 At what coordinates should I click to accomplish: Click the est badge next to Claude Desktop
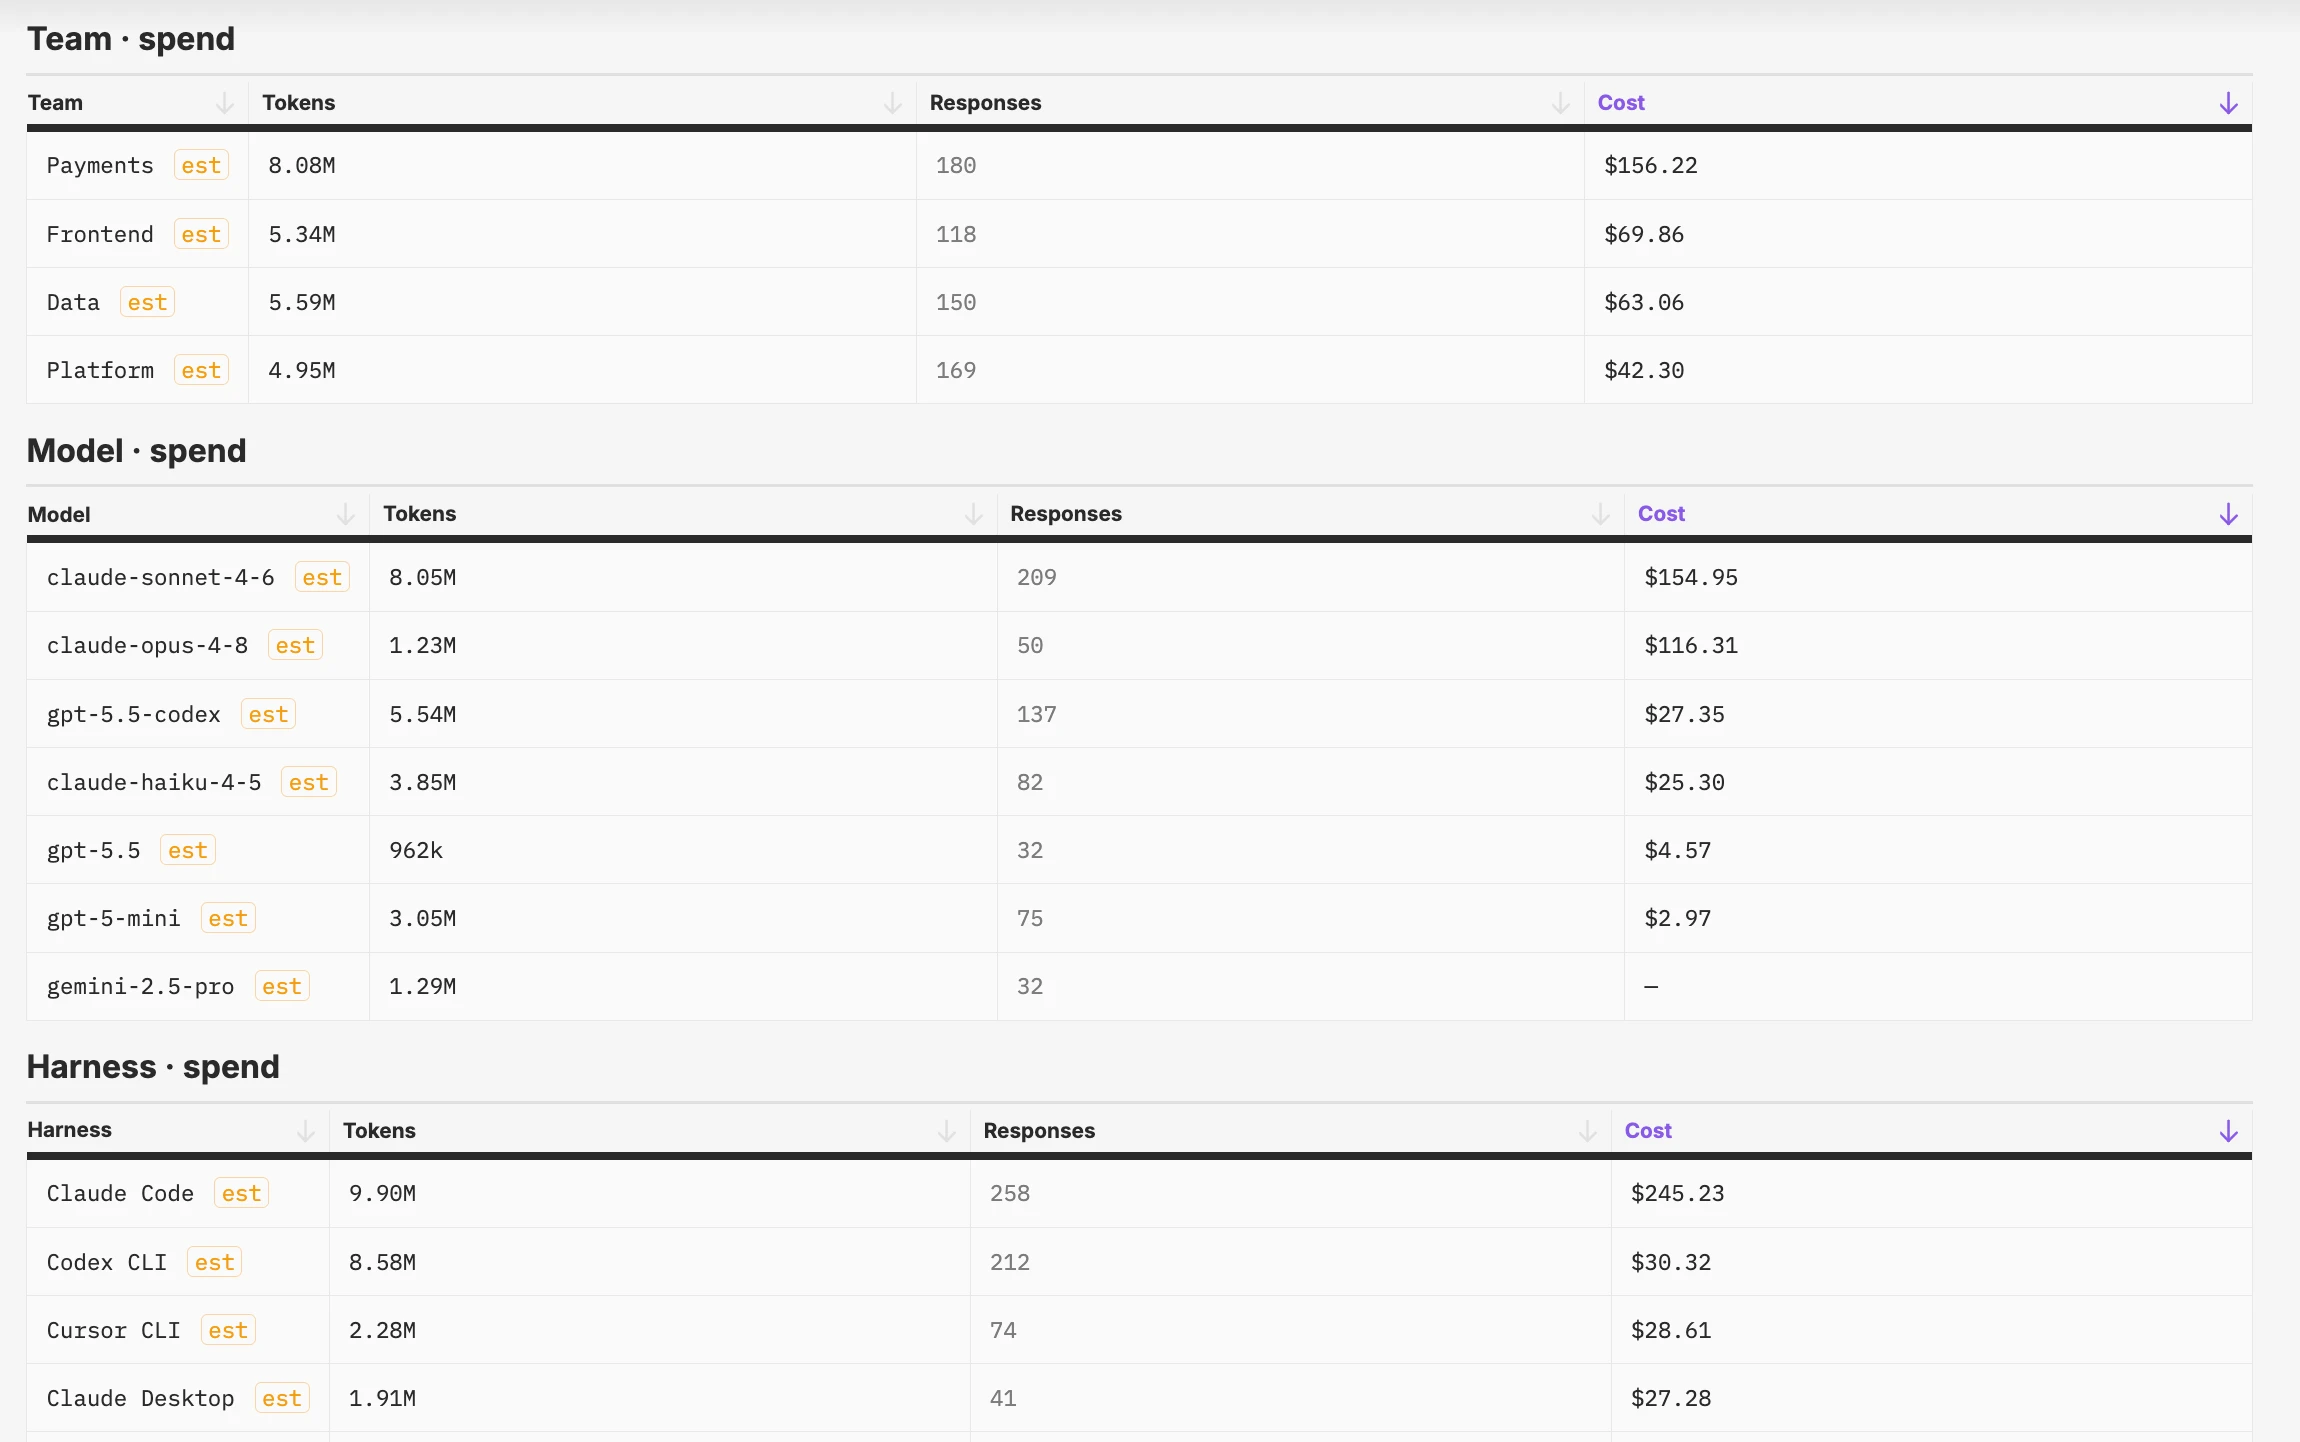282,1398
